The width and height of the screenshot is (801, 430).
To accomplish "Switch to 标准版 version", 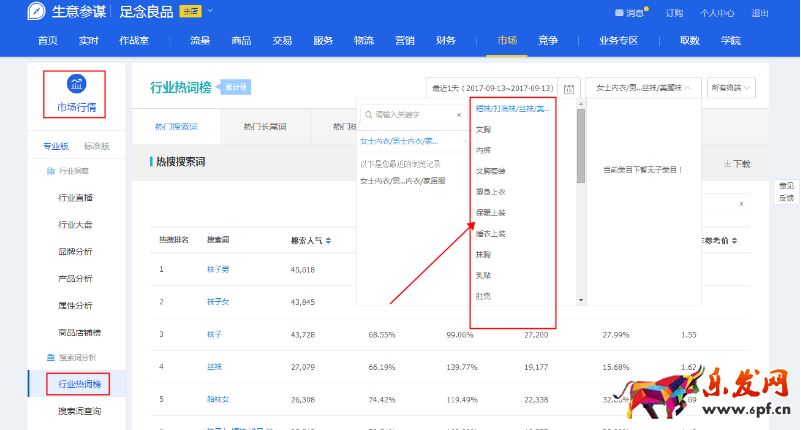I will 97,146.
